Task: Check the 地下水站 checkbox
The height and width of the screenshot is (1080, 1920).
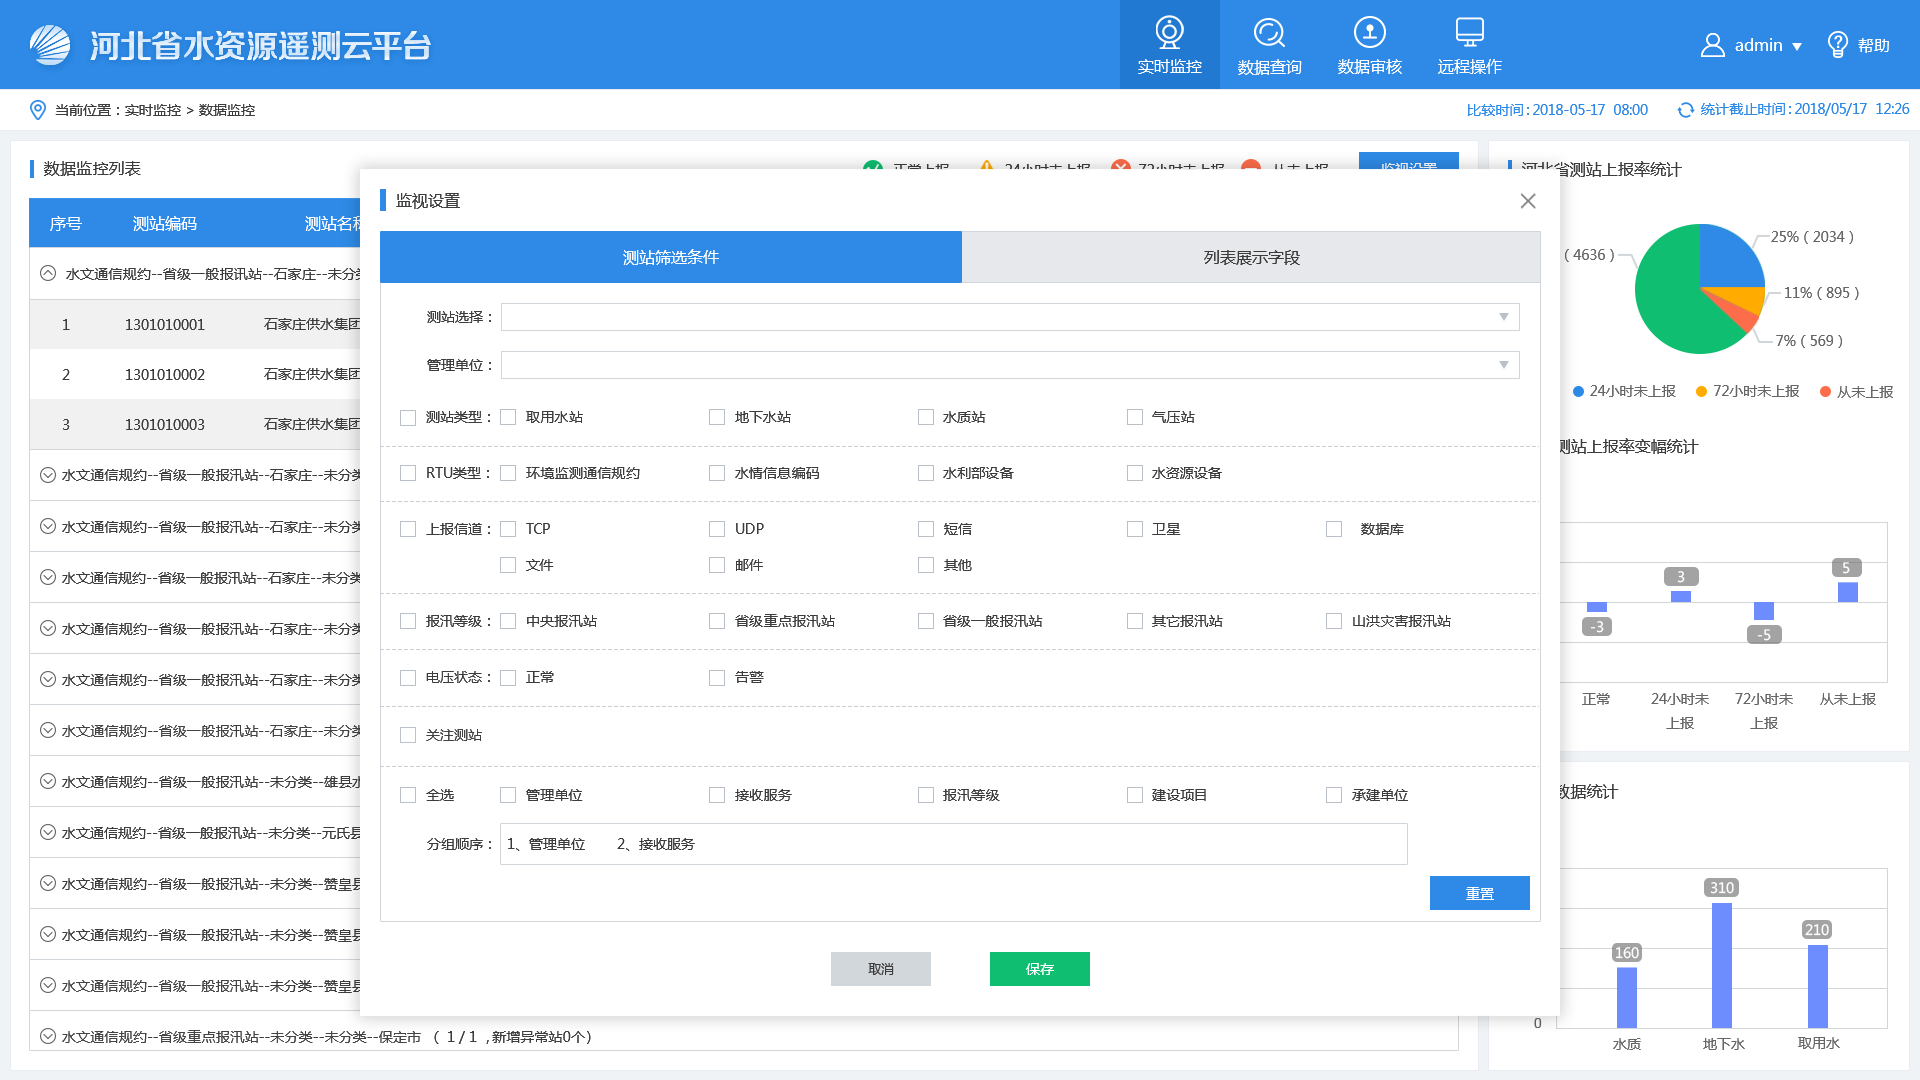Action: point(717,417)
